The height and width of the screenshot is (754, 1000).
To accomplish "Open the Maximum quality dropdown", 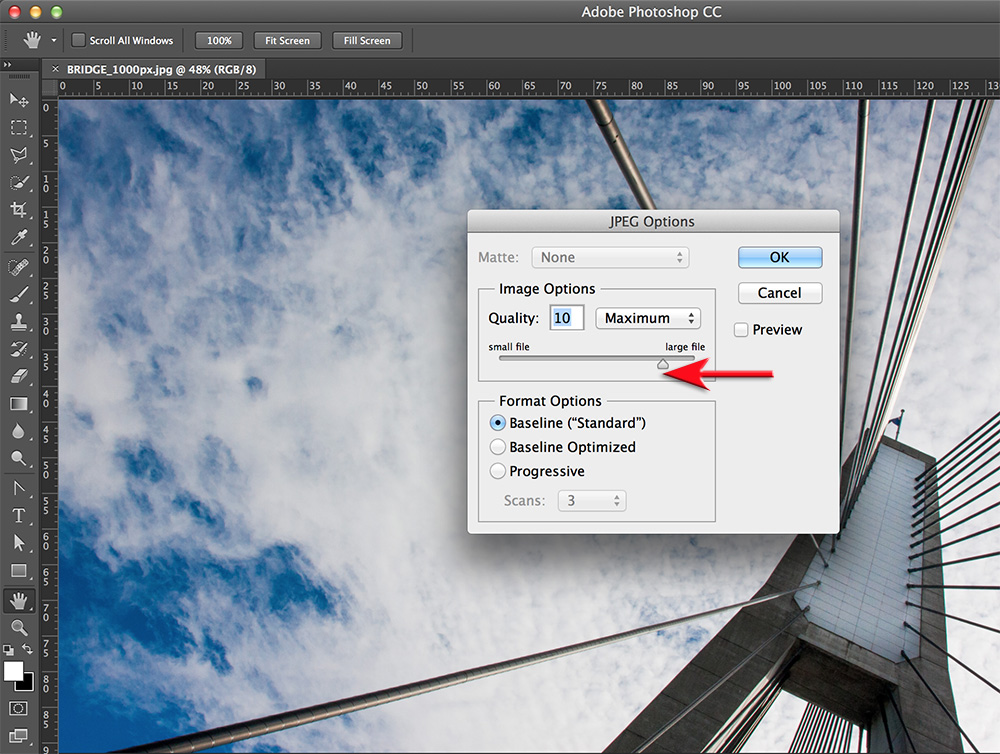I will click(648, 317).
